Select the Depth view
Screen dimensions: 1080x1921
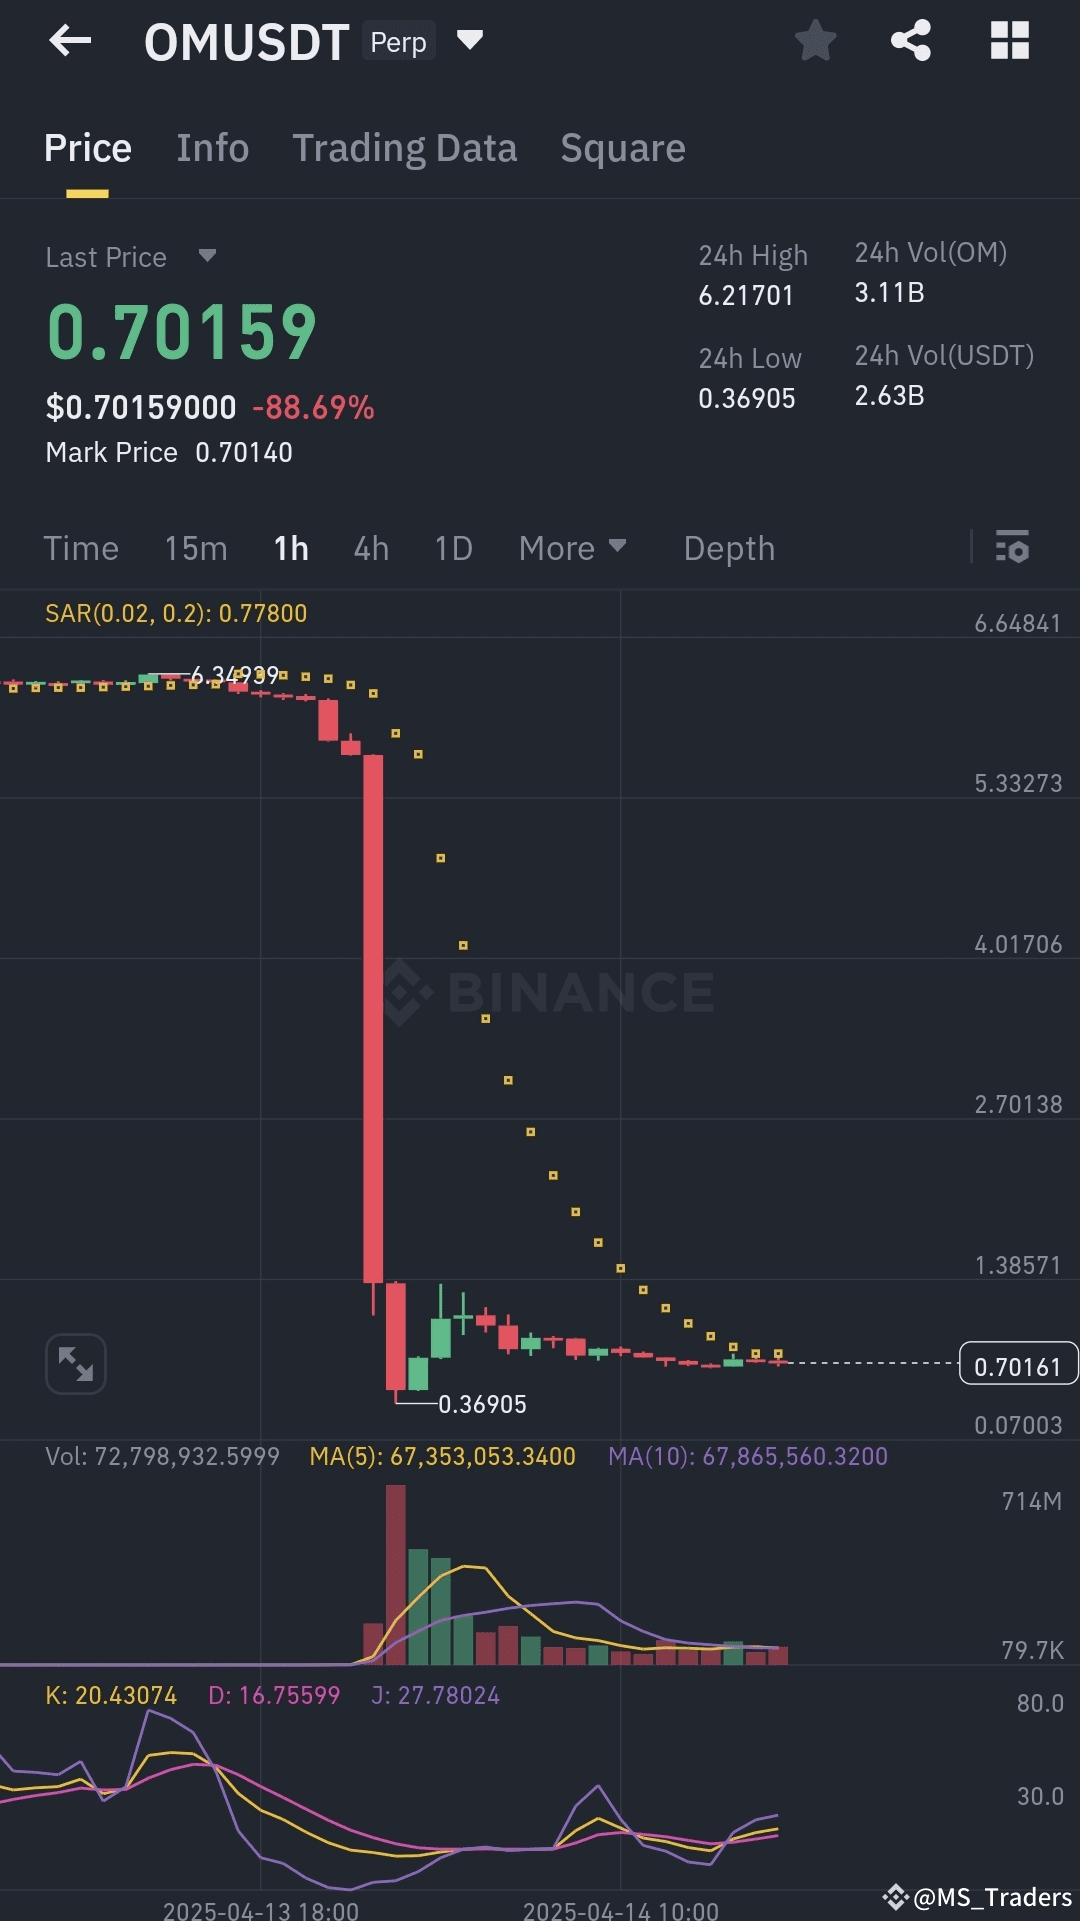[x=729, y=548]
